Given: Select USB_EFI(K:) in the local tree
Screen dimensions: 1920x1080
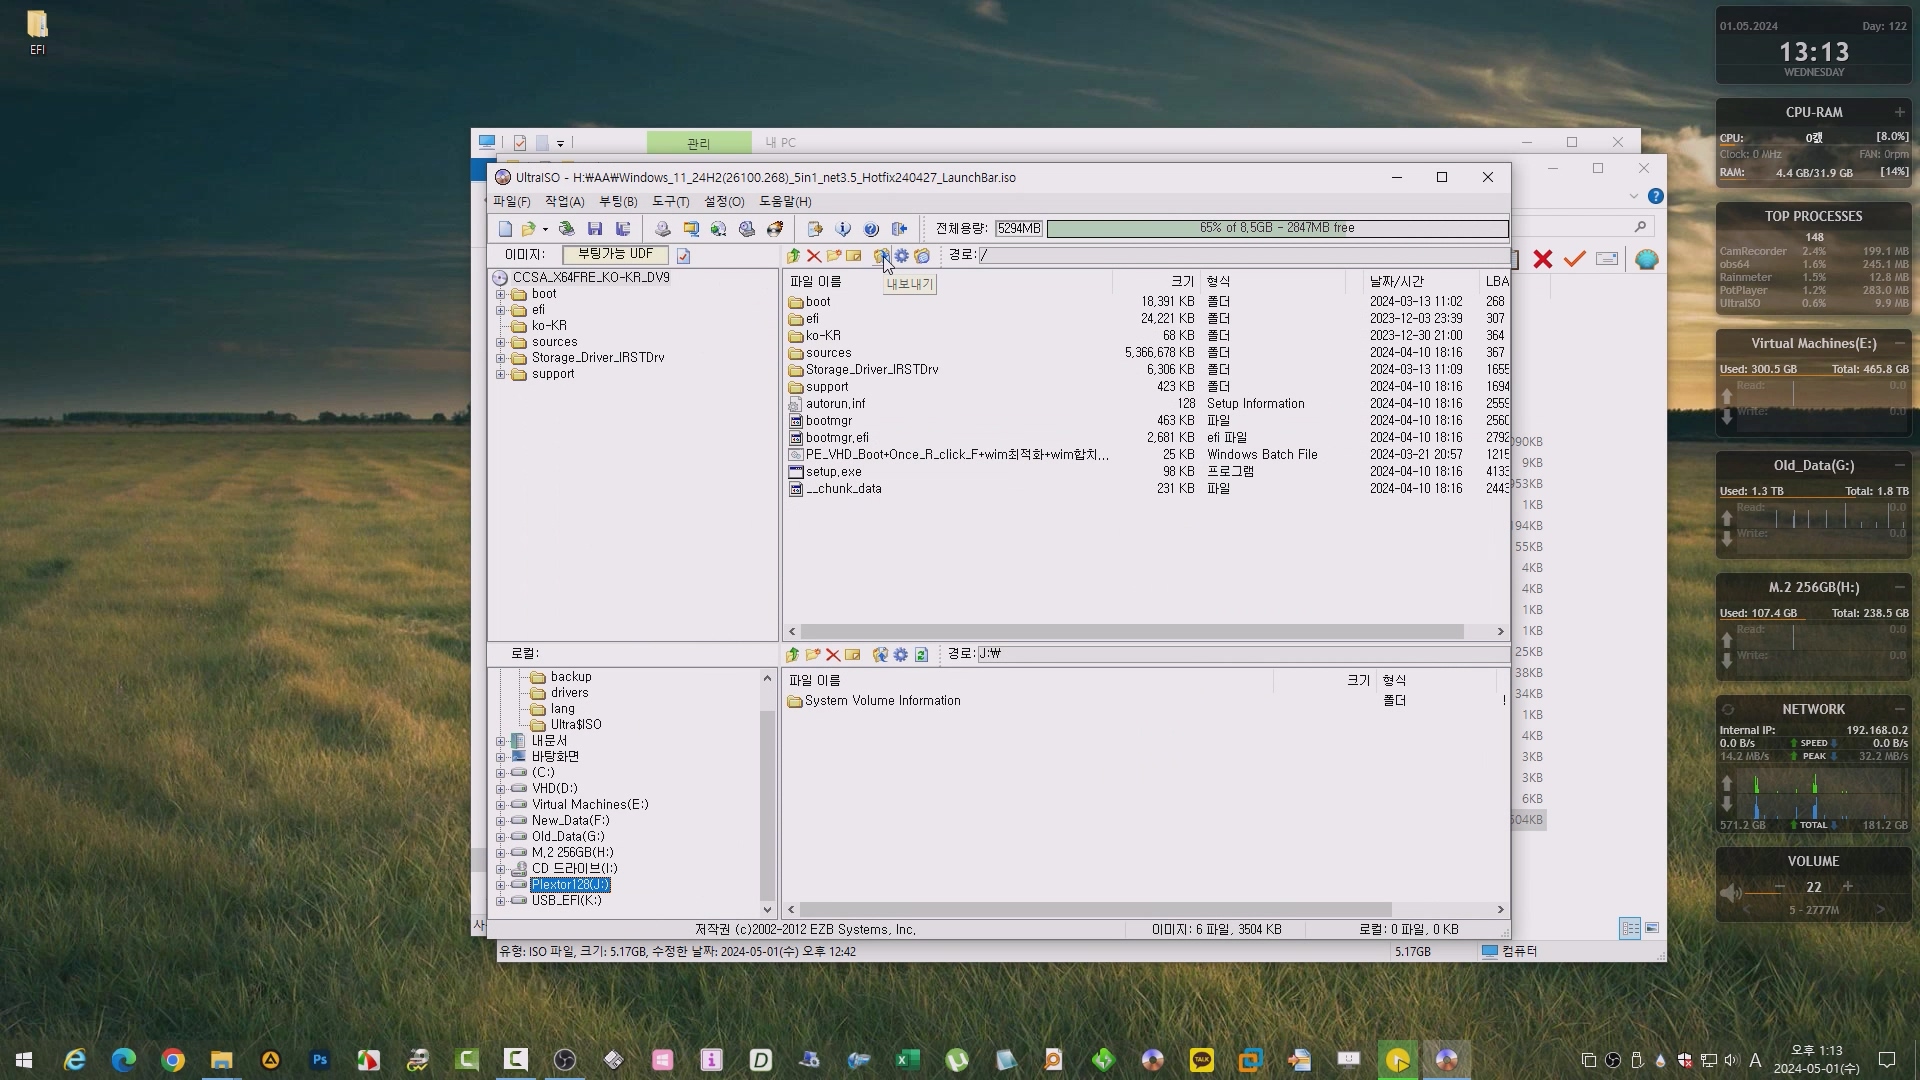Looking at the screenshot, I should [x=566, y=901].
